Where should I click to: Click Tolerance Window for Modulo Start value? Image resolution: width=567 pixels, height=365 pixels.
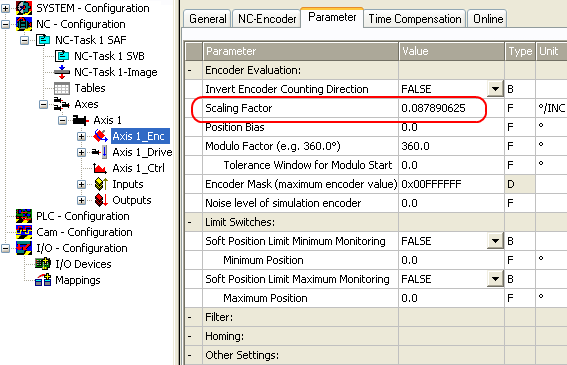coord(452,165)
